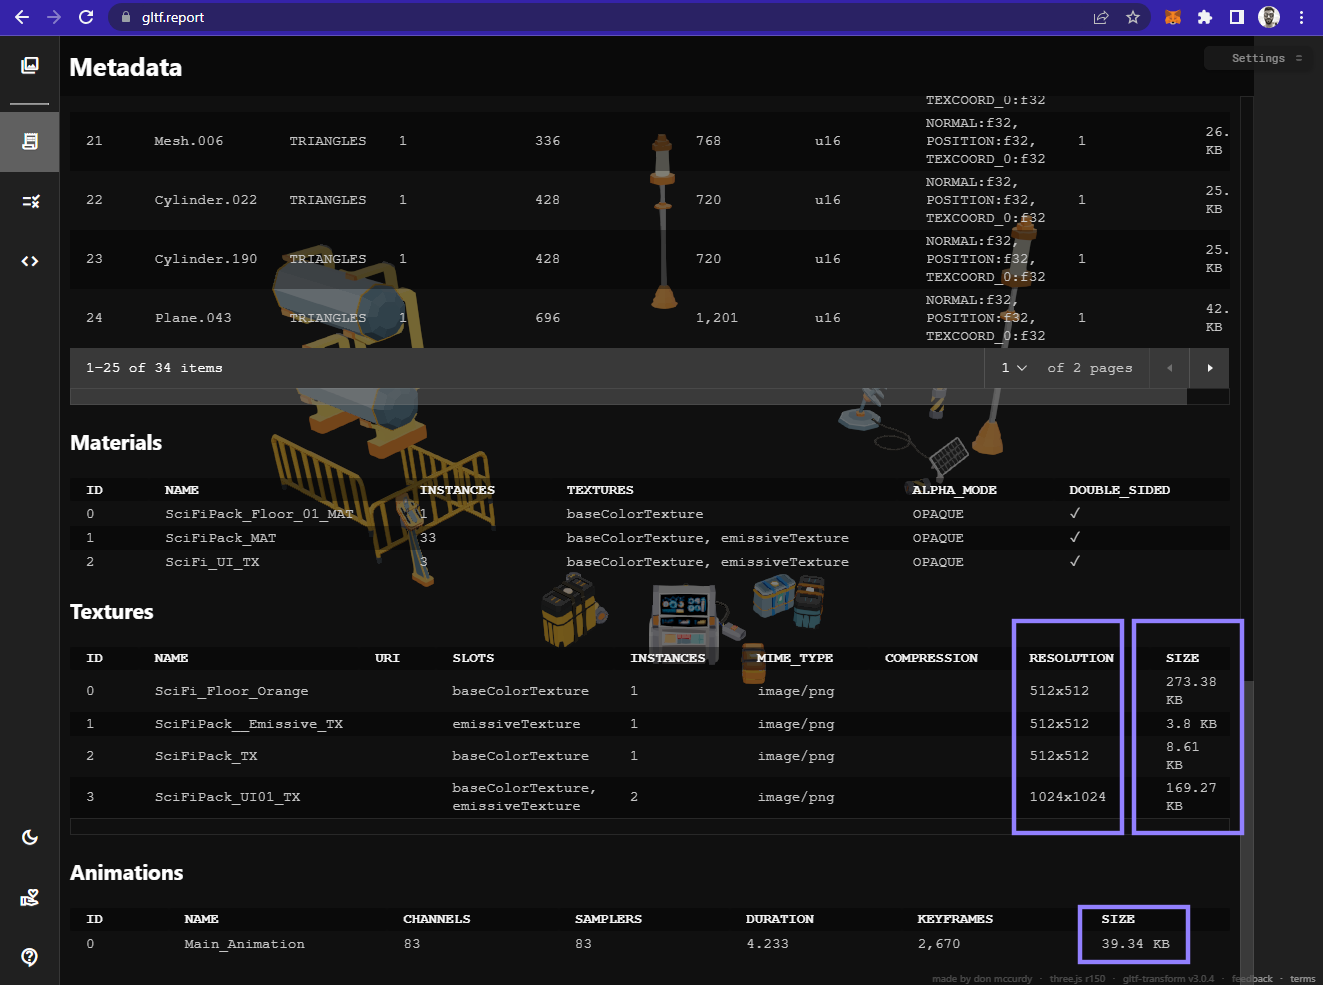Go to next page of meshes table
The height and width of the screenshot is (985, 1323).
pyautogui.click(x=1209, y=368)
